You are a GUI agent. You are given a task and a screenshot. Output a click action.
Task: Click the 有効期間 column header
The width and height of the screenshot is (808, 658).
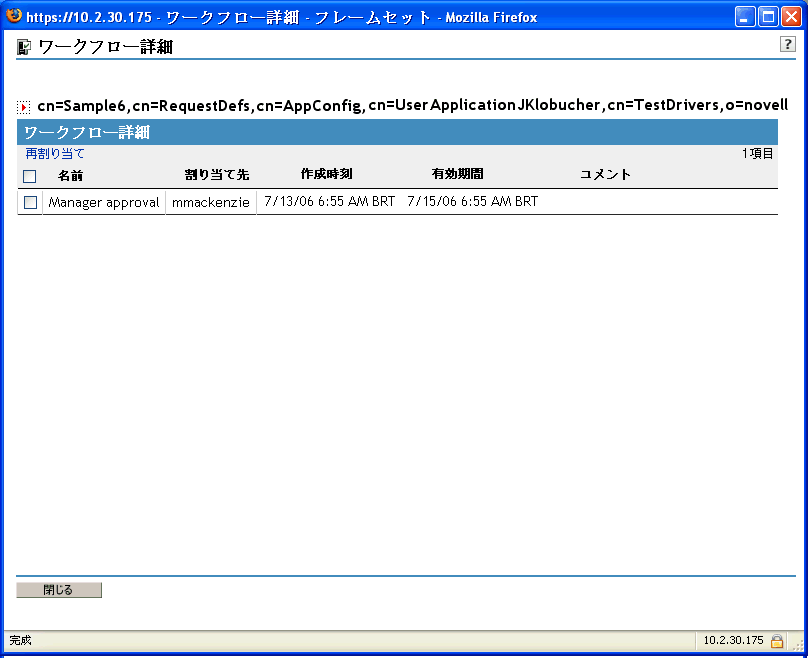tap(458, 174)
